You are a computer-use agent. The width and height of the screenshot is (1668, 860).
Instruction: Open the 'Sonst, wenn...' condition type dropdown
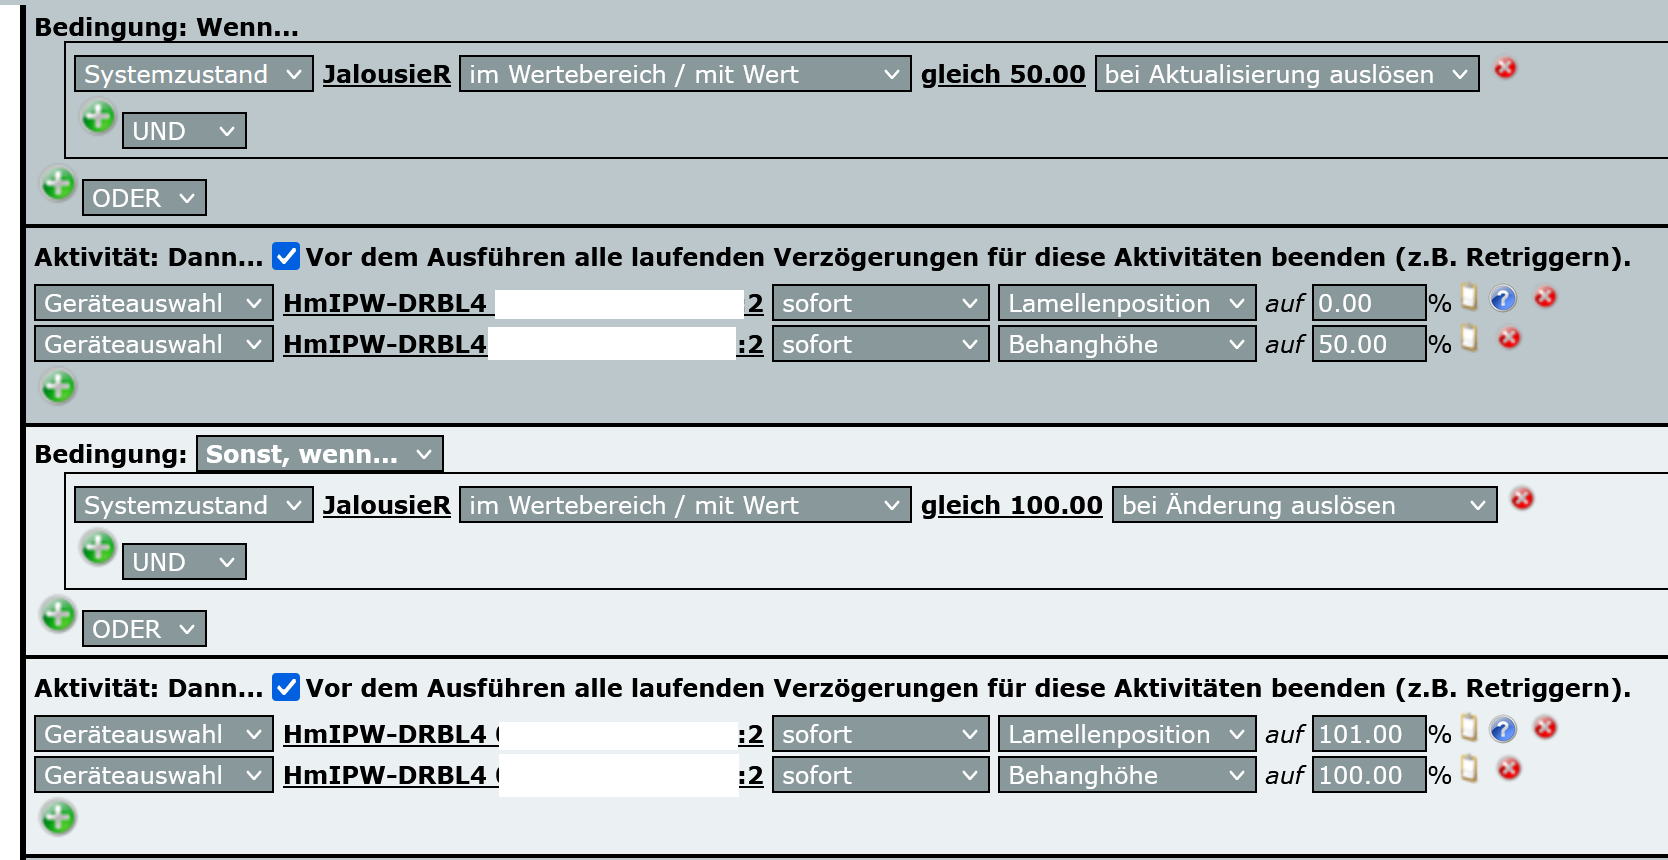click(x=320, y=454)
